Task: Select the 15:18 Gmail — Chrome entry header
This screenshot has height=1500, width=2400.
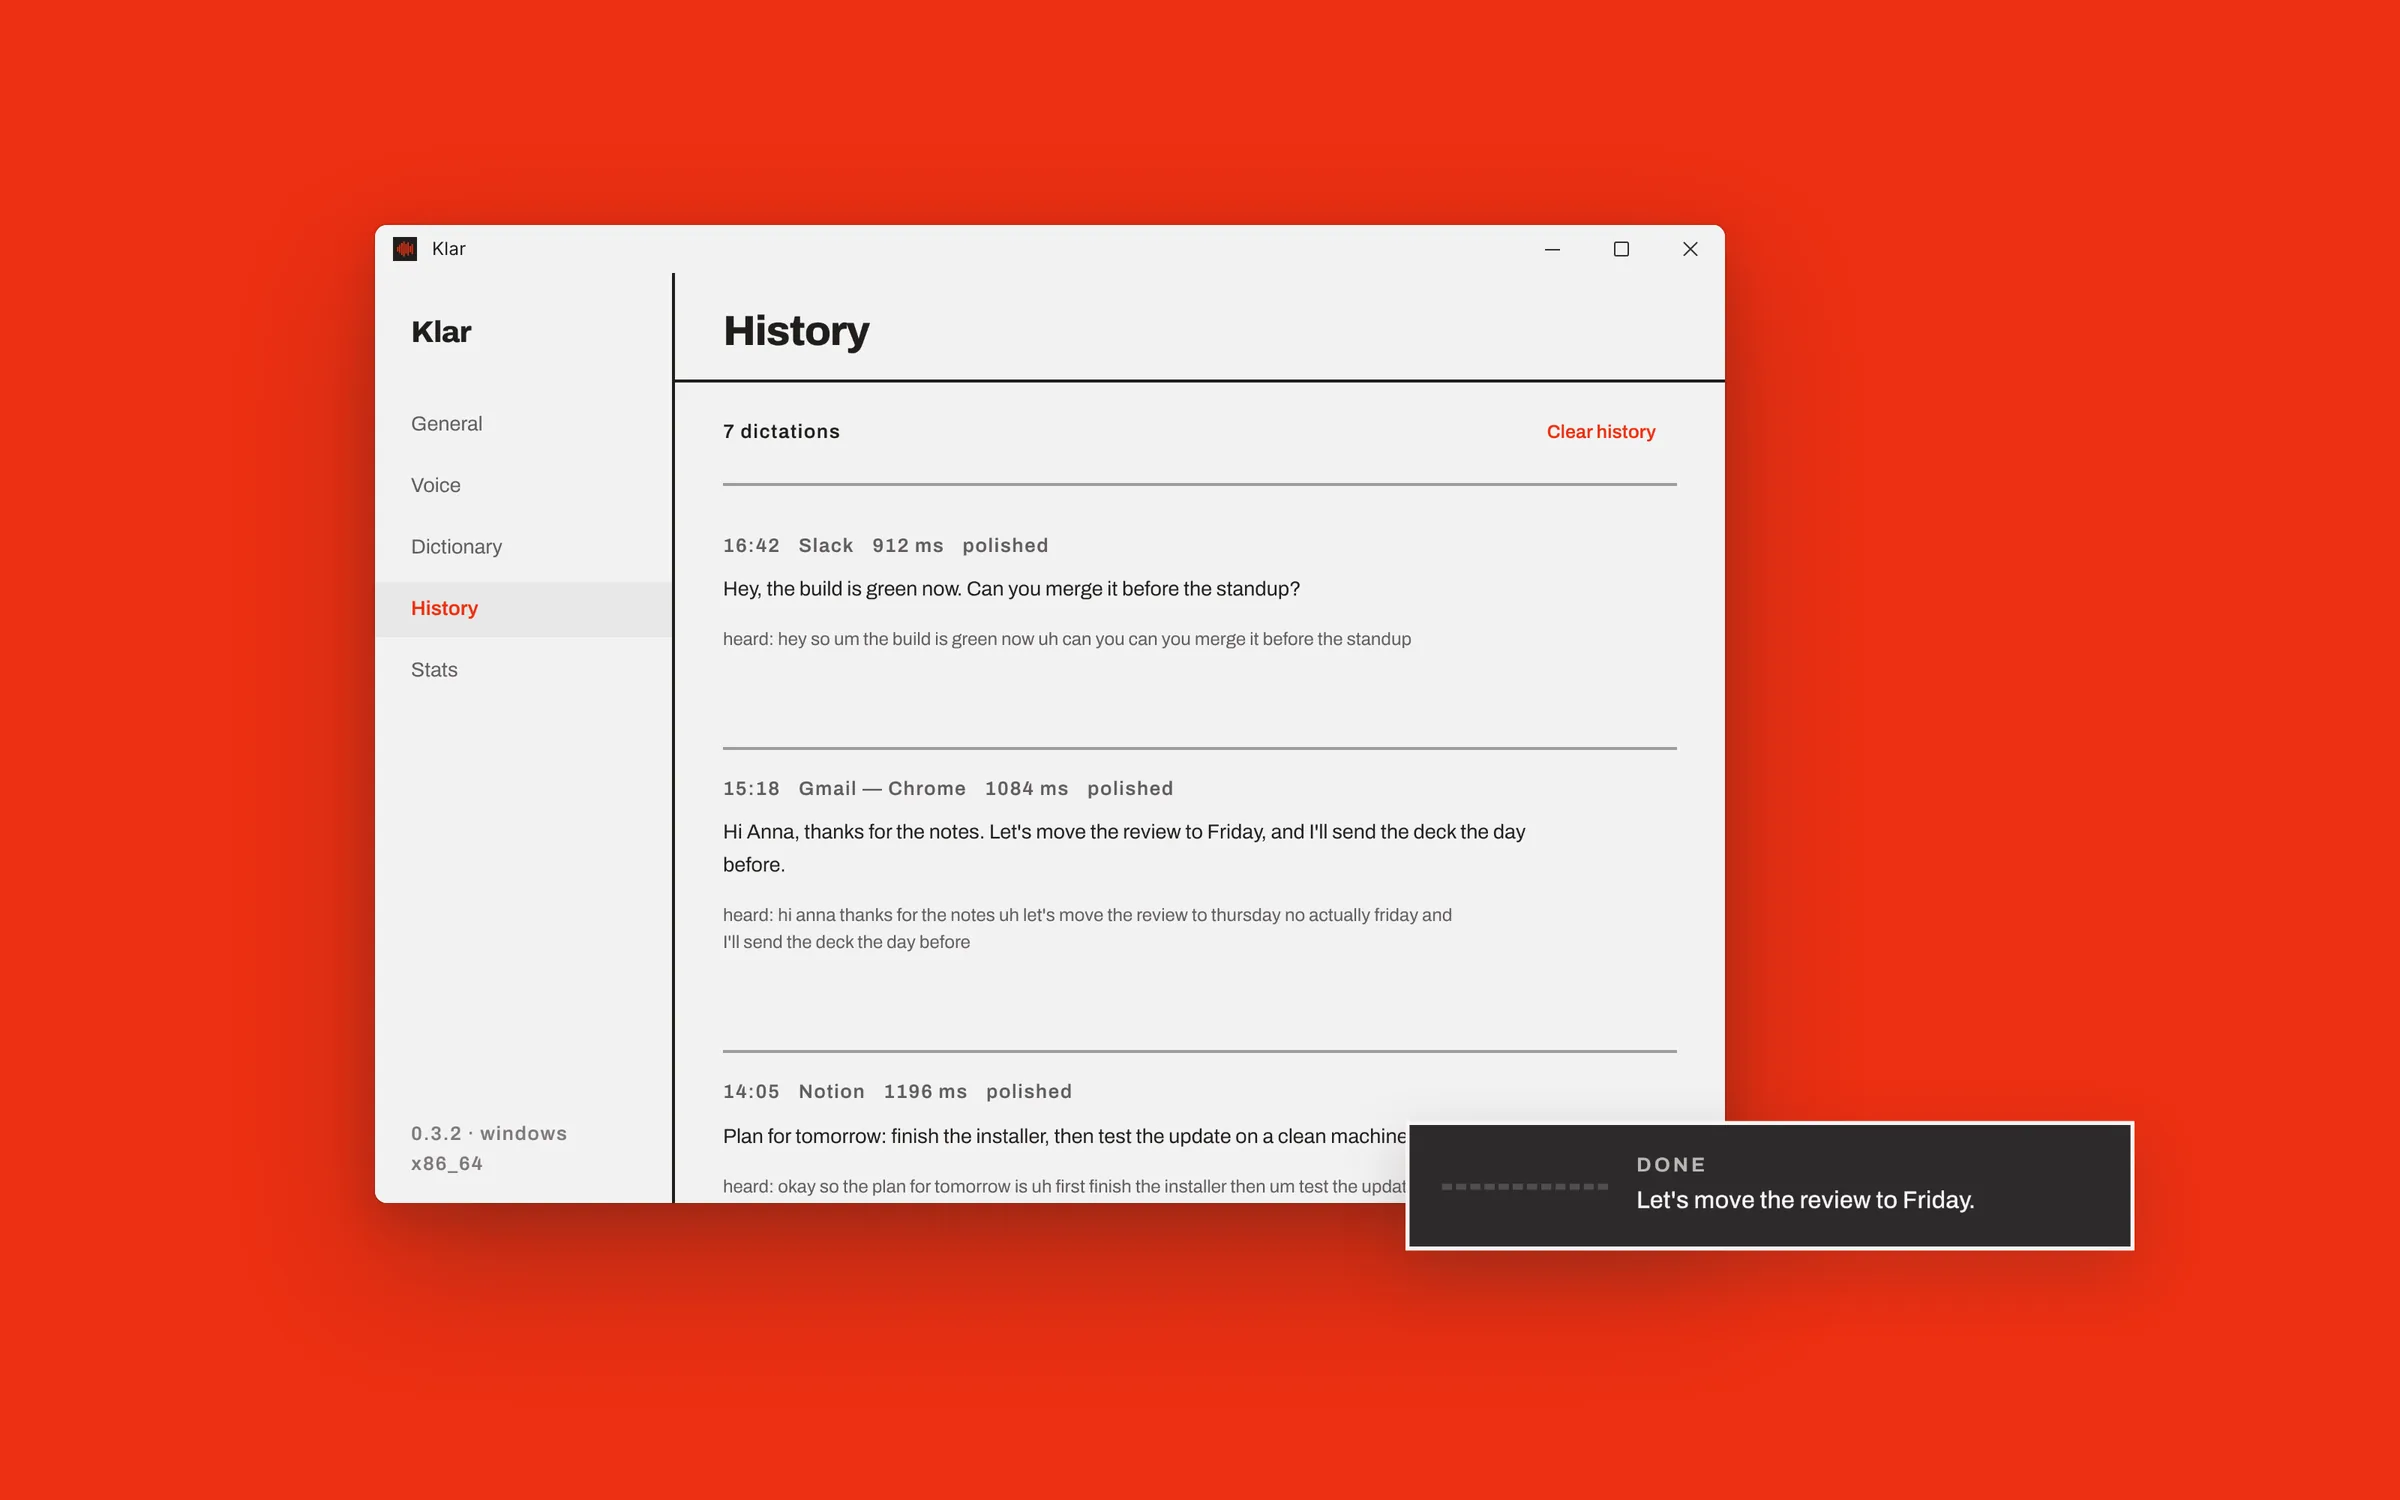Action: 948,789
